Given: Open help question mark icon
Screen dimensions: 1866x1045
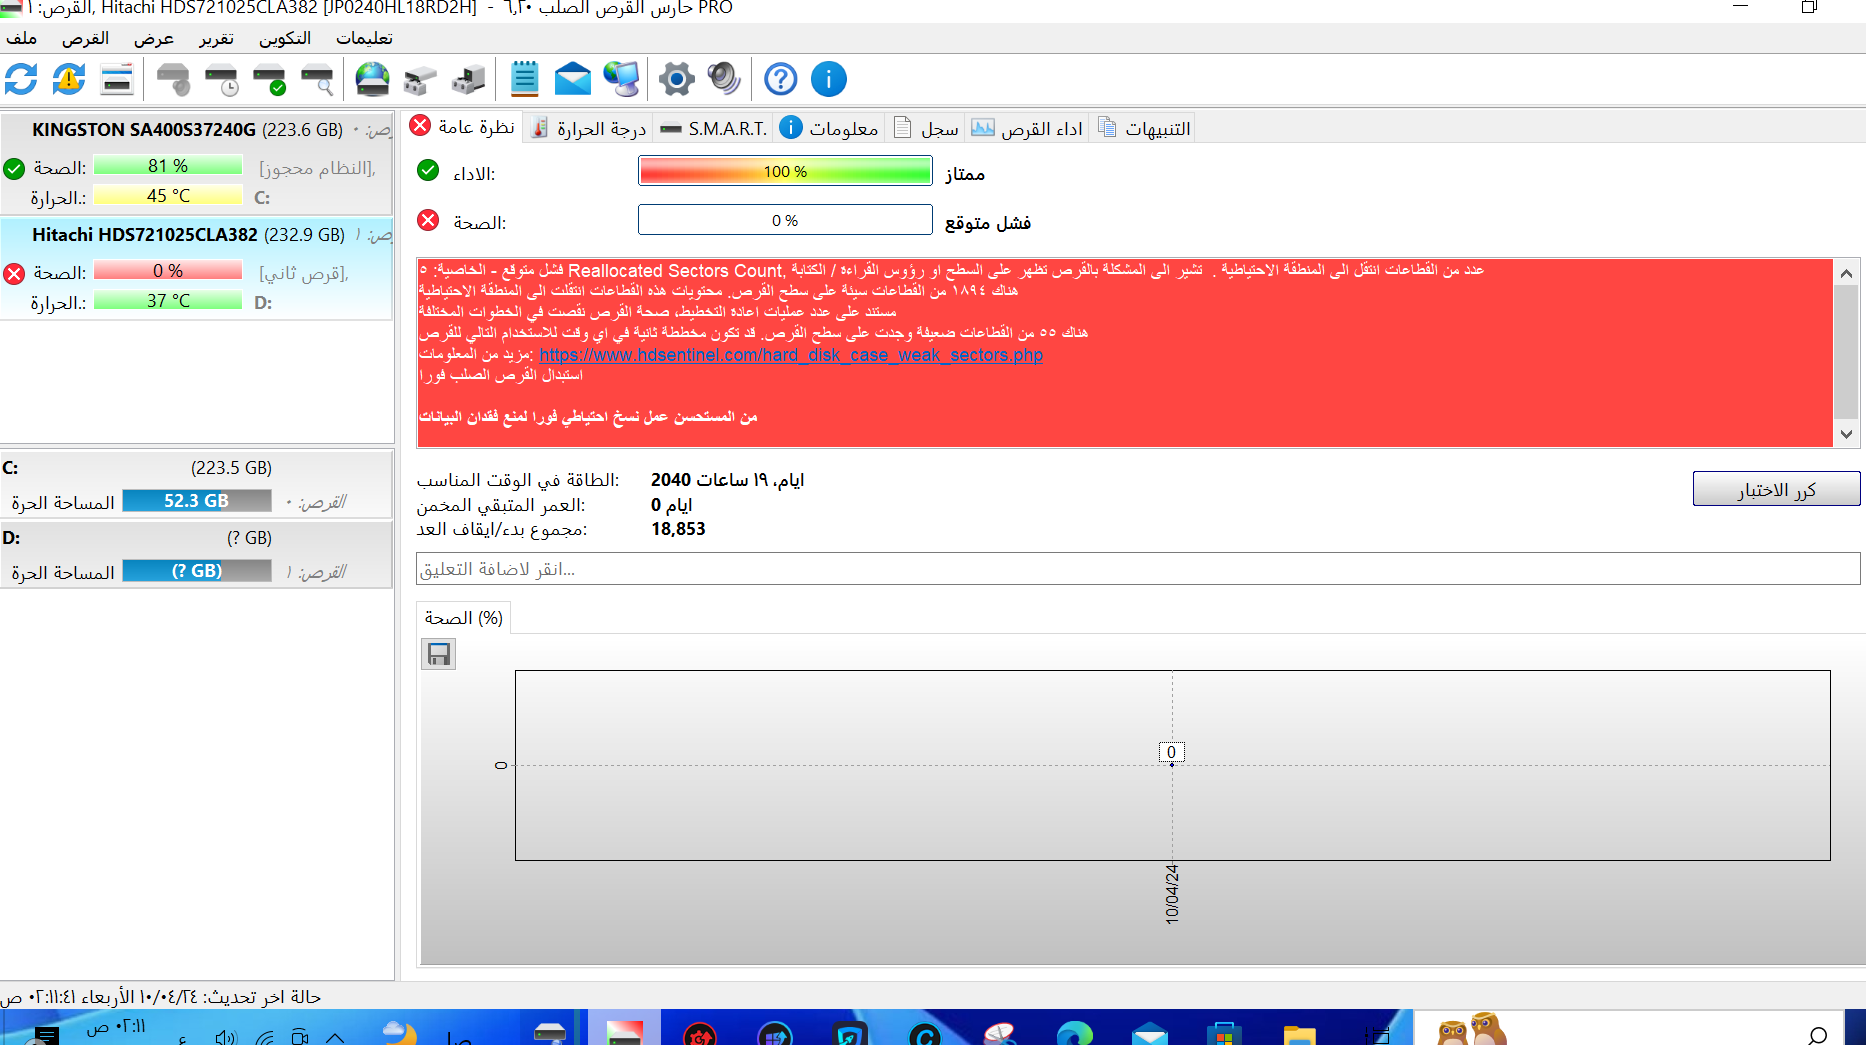Looking at the screenshot, I should [781, 79].
